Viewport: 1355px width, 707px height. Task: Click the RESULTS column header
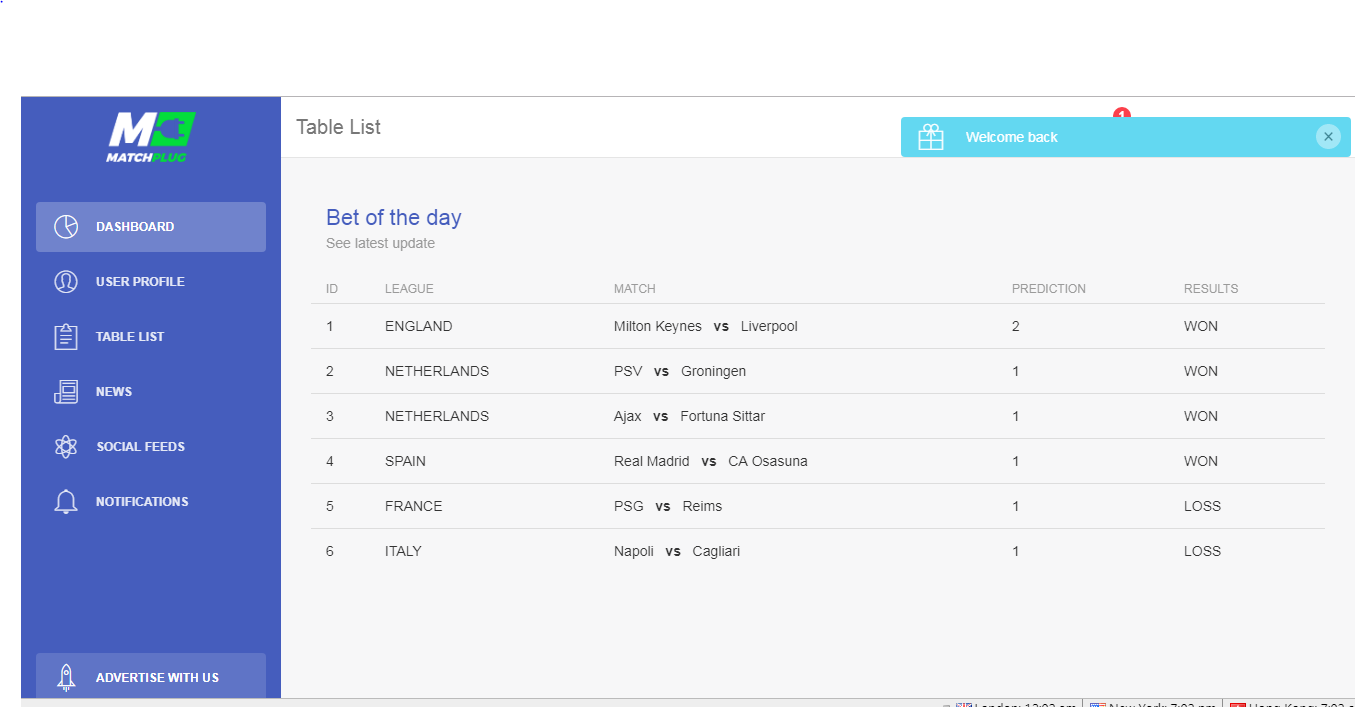(1211, 289)
